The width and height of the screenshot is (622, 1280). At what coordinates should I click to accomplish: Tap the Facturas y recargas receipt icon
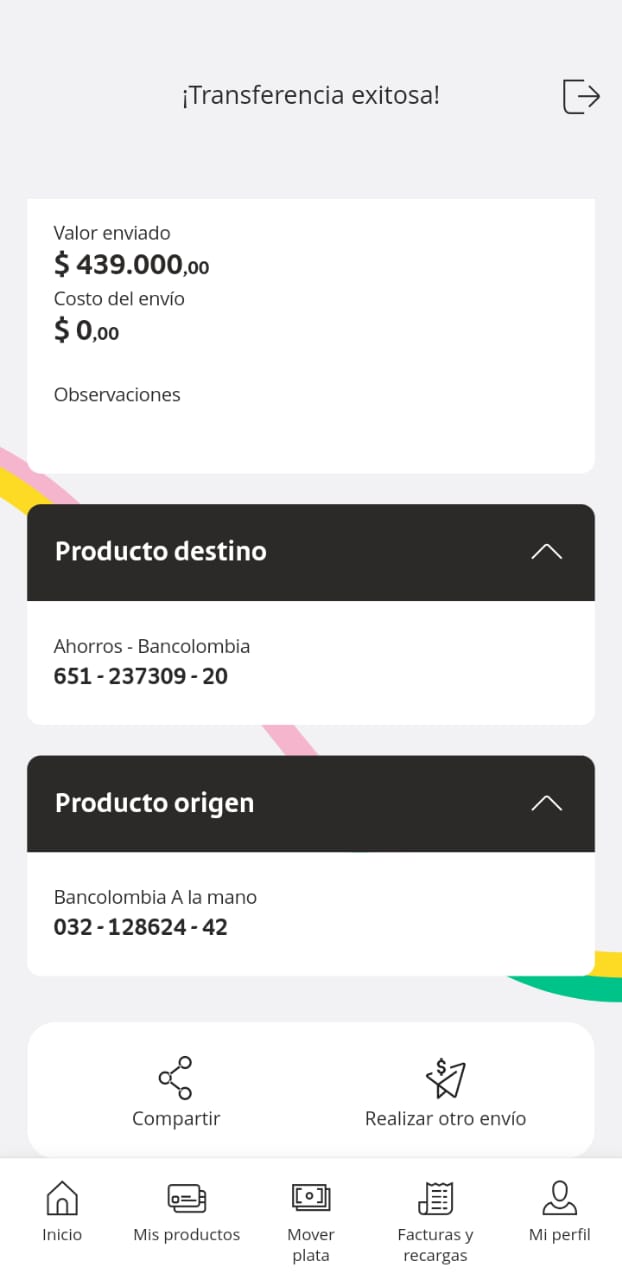click(x=435, y=1196)
